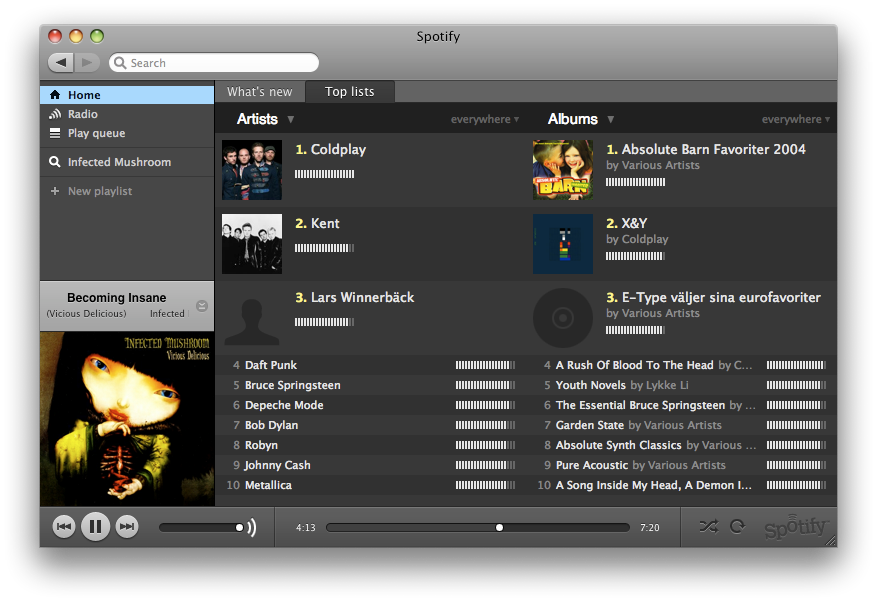Go forward with the right arrow button
Viewport: 877px width, 602px height.
click(x=87, y=63)
